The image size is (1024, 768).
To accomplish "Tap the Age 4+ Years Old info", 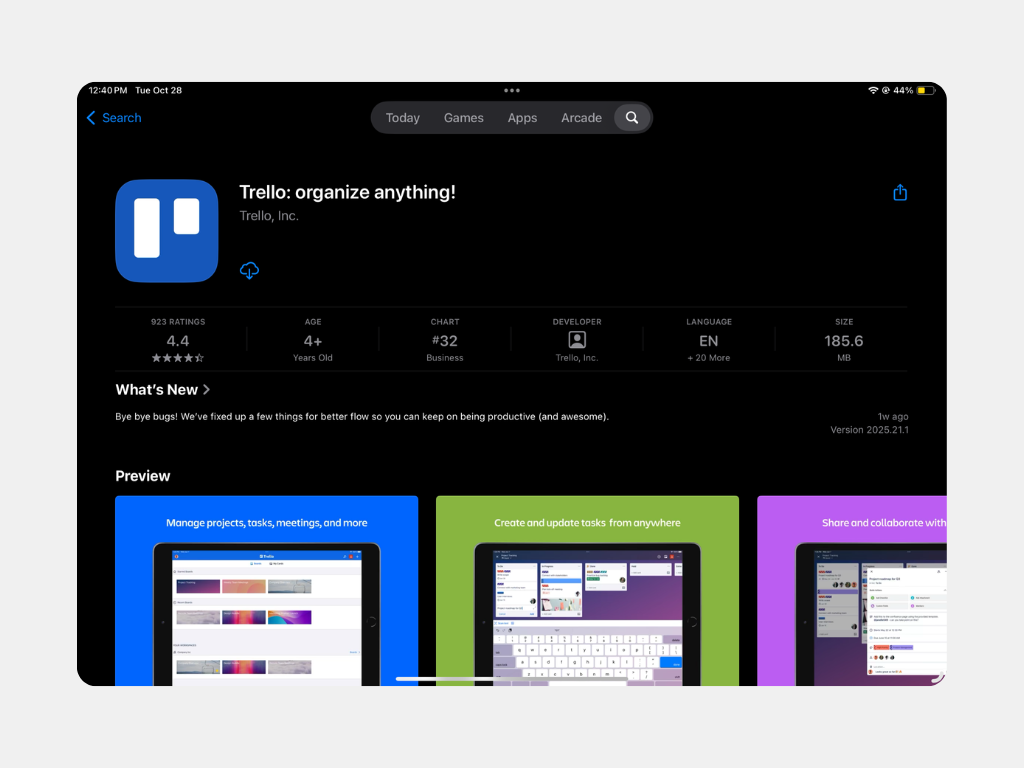I will pyautogui.click(x=313, y=340).
